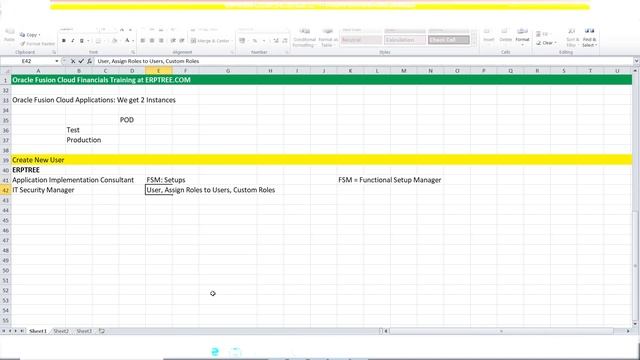
Task: Launch the Font dialog box
Action: tap(133, 52)
